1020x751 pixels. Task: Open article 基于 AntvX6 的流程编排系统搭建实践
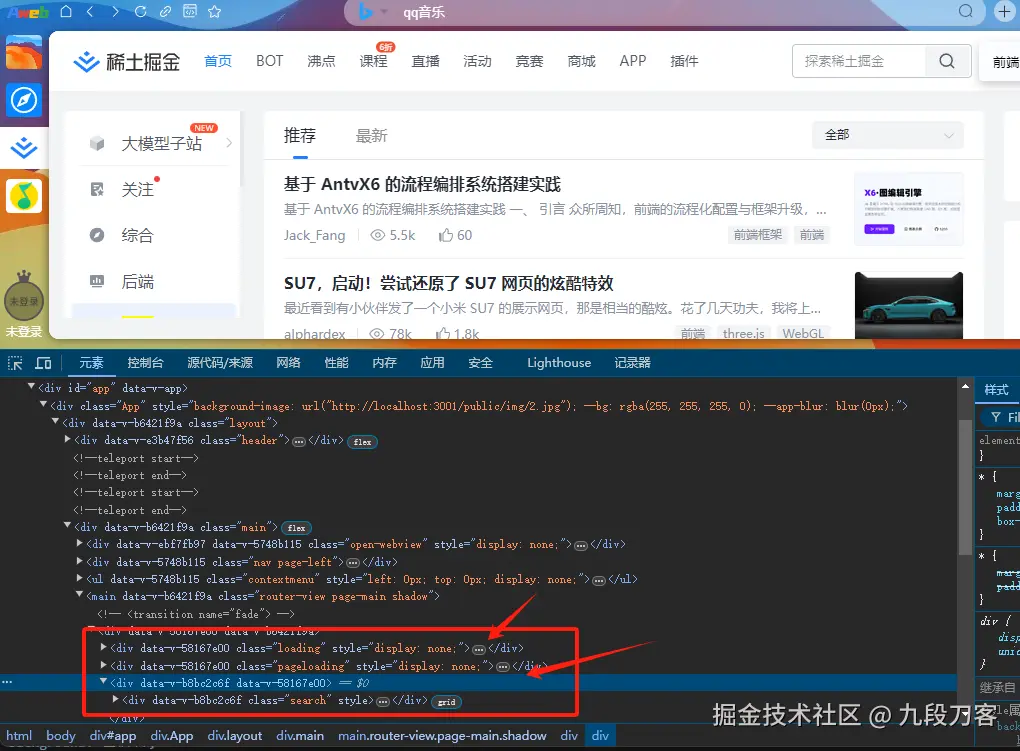422,184
